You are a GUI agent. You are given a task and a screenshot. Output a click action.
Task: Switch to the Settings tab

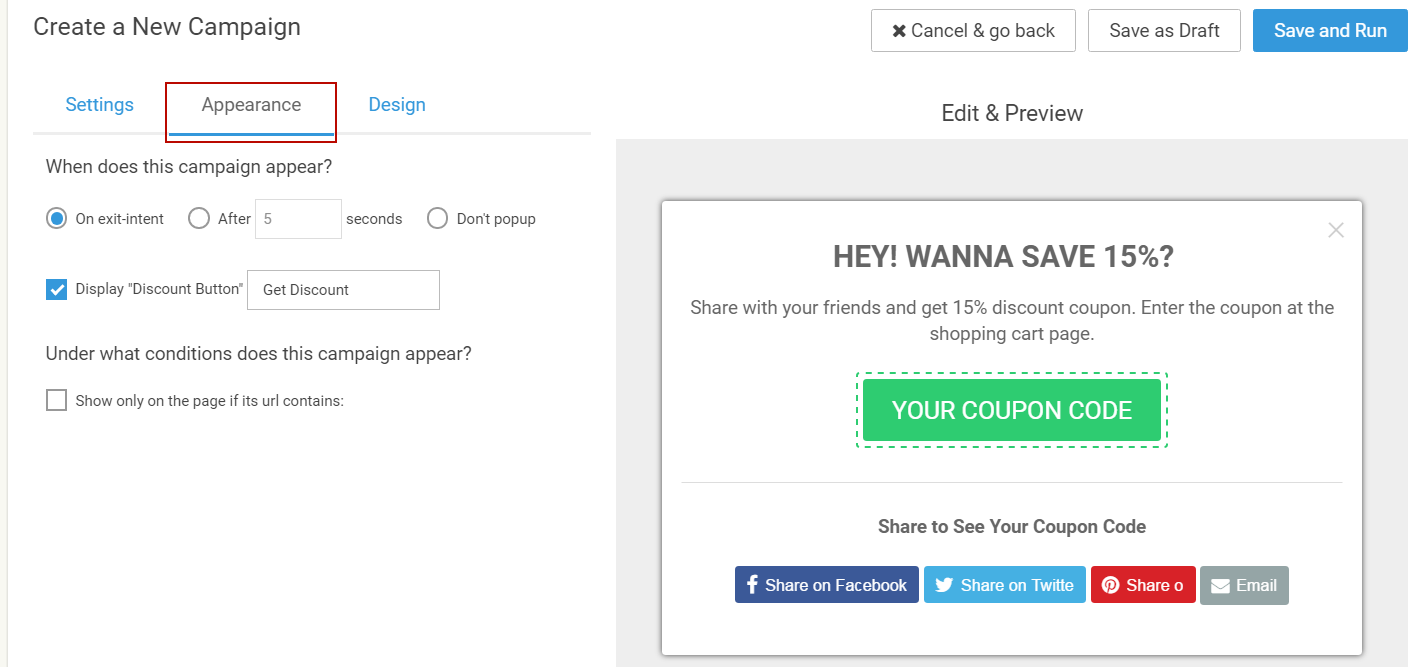coord(100,105)
